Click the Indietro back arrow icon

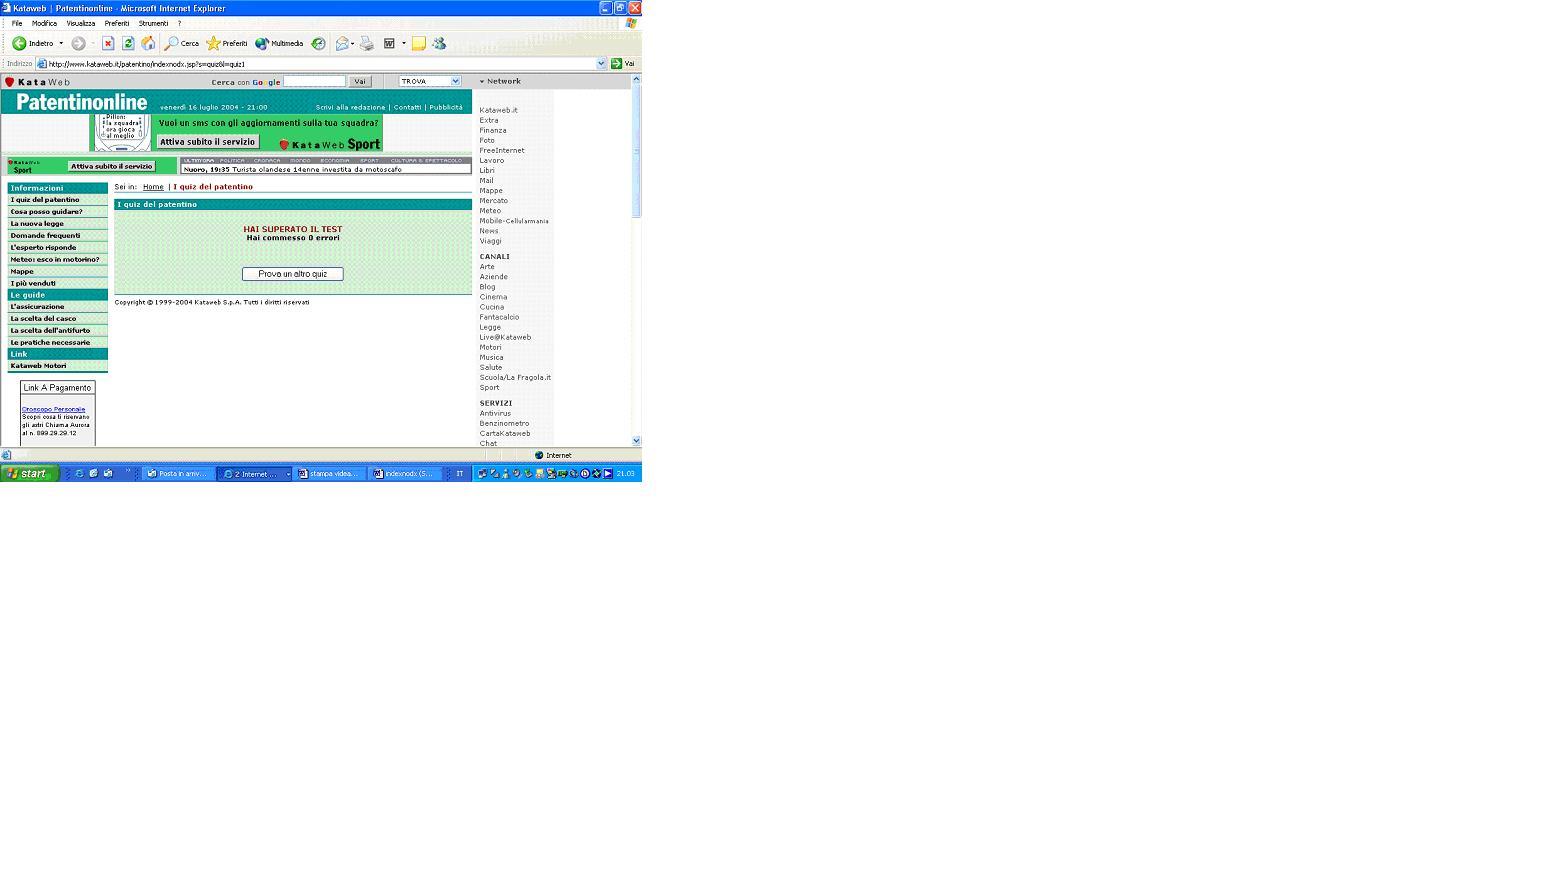click(x=19, y=43)
